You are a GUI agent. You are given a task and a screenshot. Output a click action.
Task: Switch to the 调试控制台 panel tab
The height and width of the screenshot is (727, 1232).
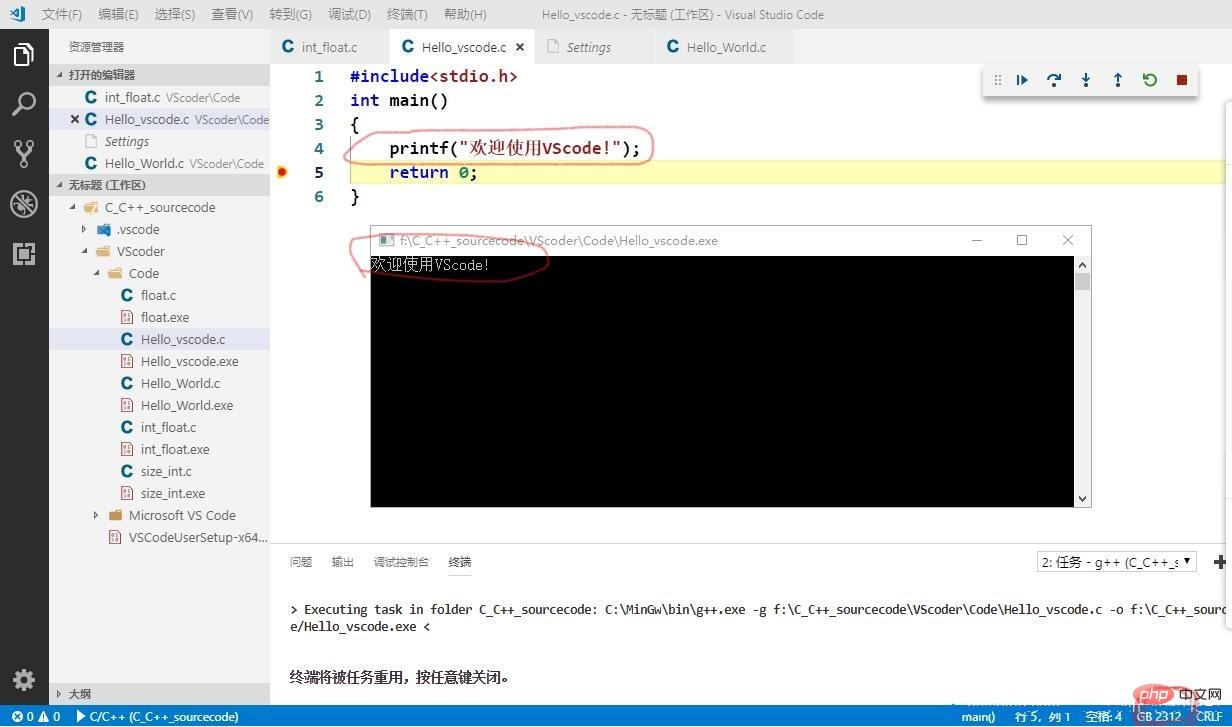(x=401, y=562)
